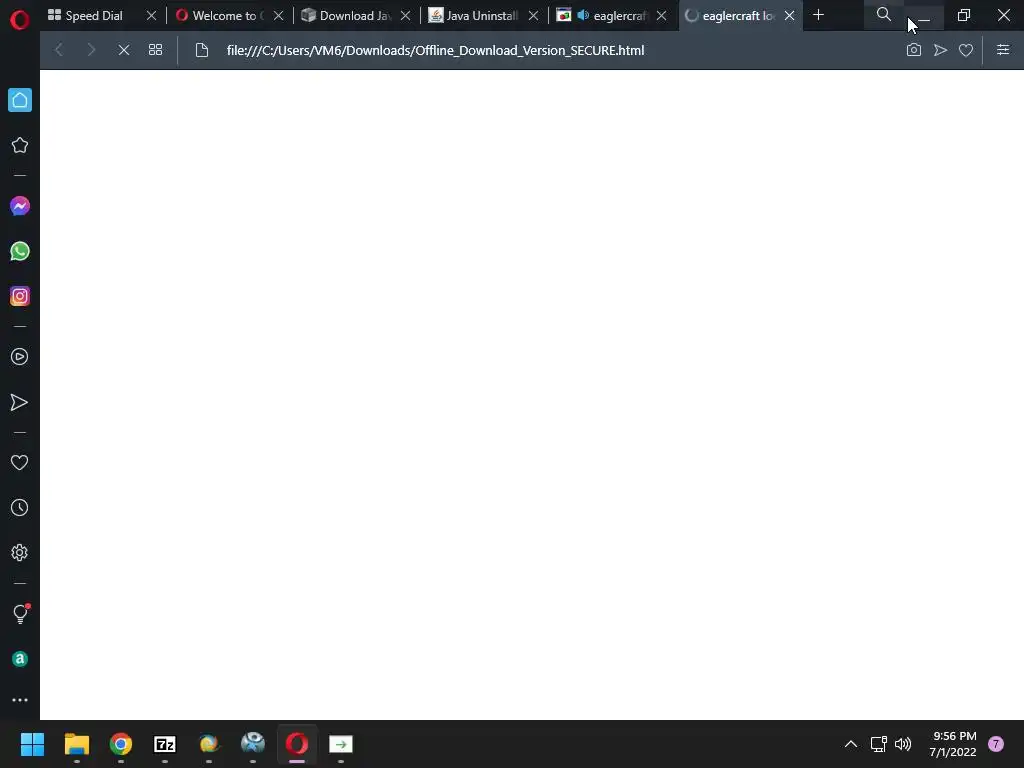Close the Welcome to Opera tab
The width and height of the screenshot is (1024, 768).
[279, 16]
